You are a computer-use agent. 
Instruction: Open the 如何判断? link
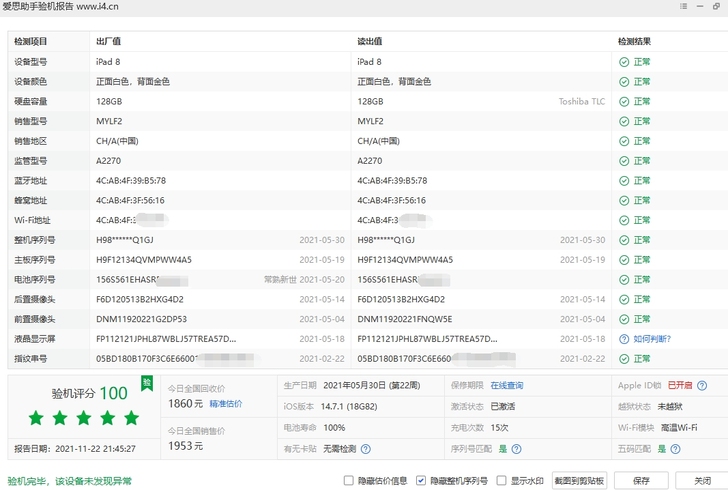(x=652, y=339)
